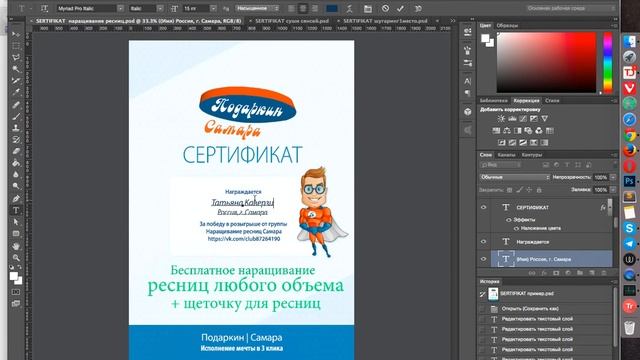Delete layer with trash icon in Layers panel
The height and width of the screenshot is (360, 640).
pyautogui.click(x=604, y=273)
